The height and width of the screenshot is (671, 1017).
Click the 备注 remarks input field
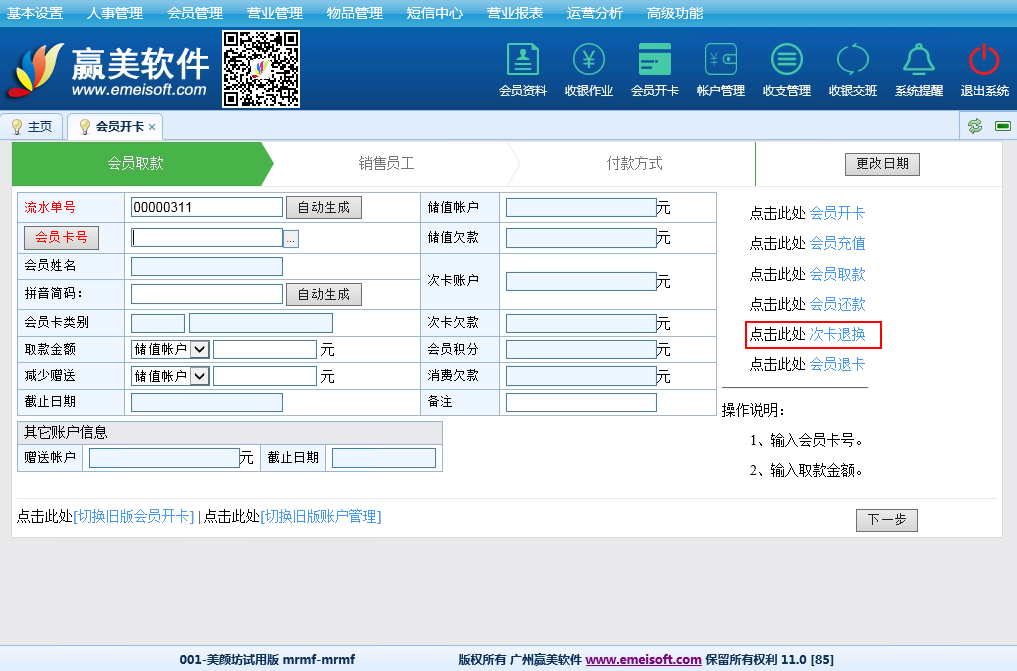pyautogui.click(x=581, y=403)
